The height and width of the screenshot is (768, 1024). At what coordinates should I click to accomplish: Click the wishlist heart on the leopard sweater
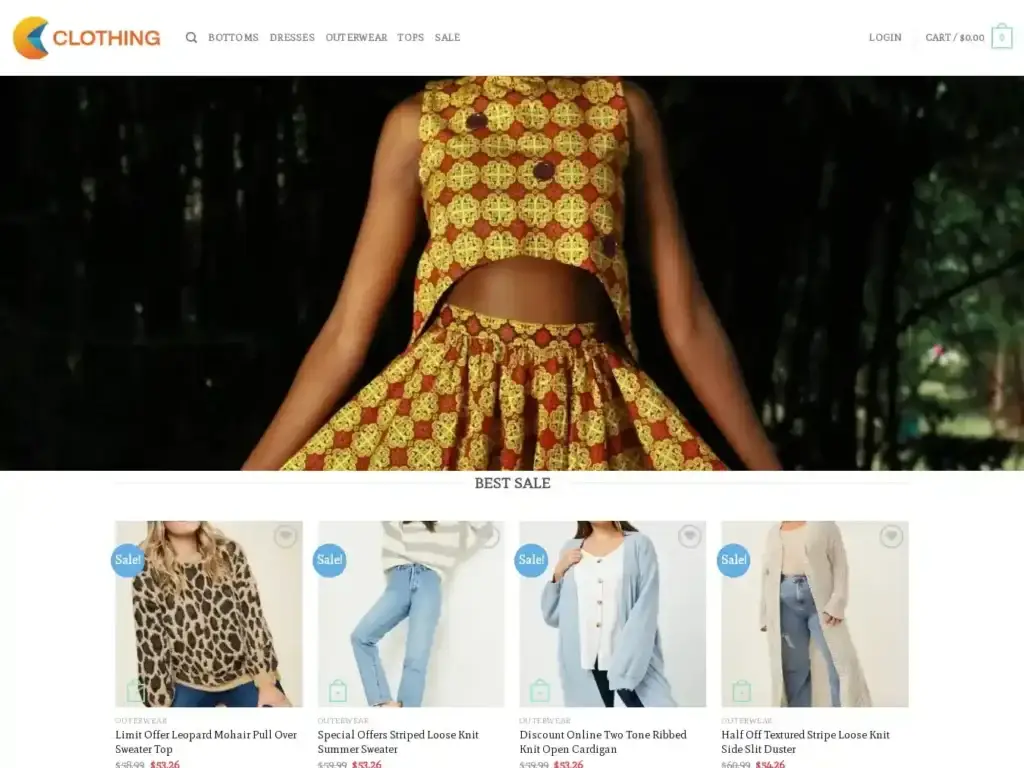coord(287,537)
